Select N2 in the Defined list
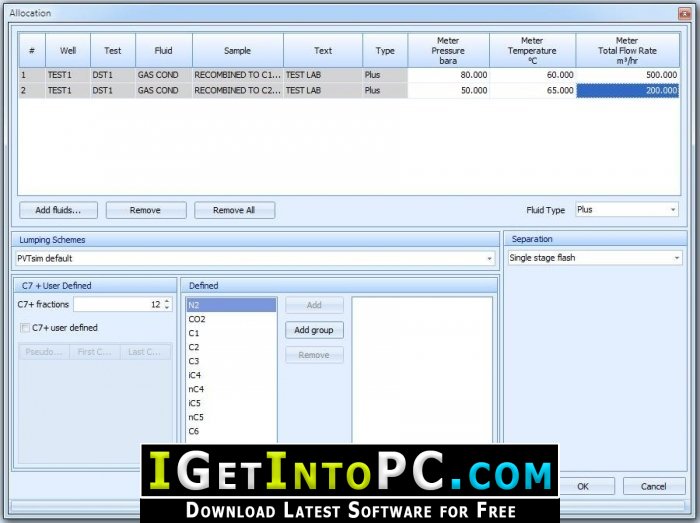 pyautogui.click(x=231, y=305)
